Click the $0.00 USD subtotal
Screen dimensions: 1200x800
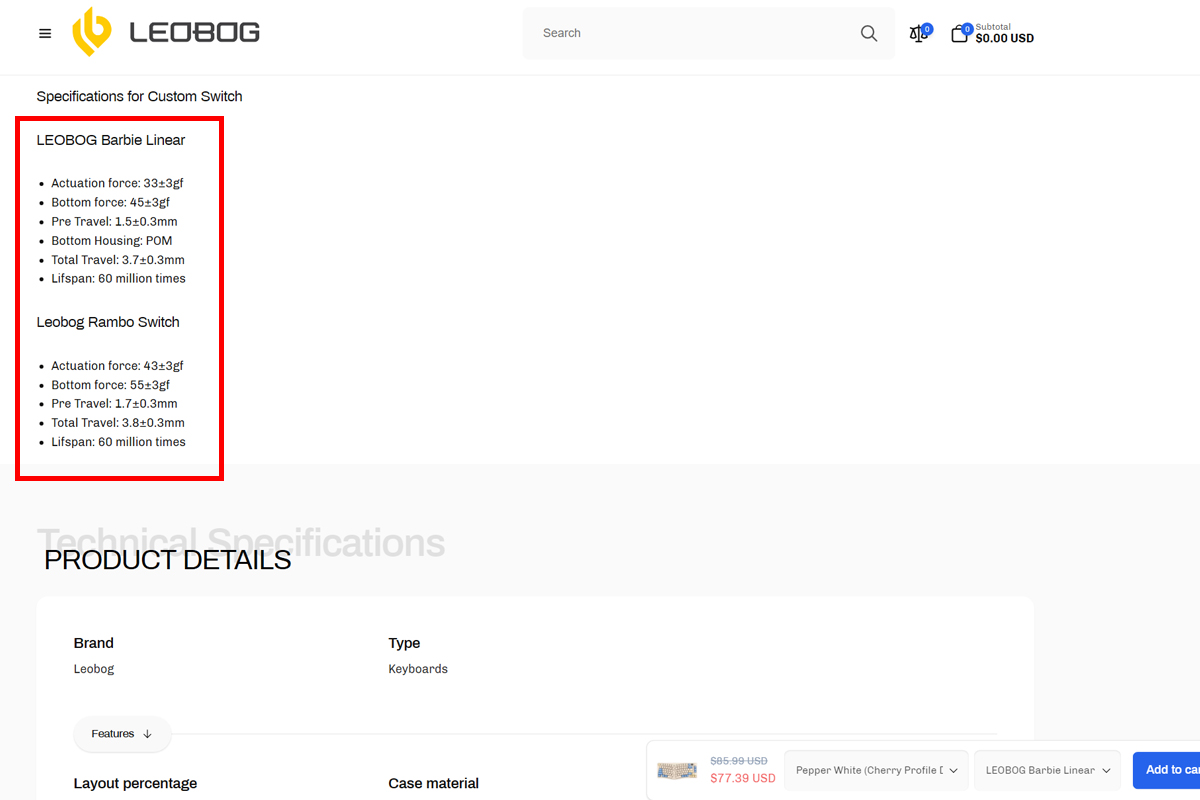(1004, 39)
